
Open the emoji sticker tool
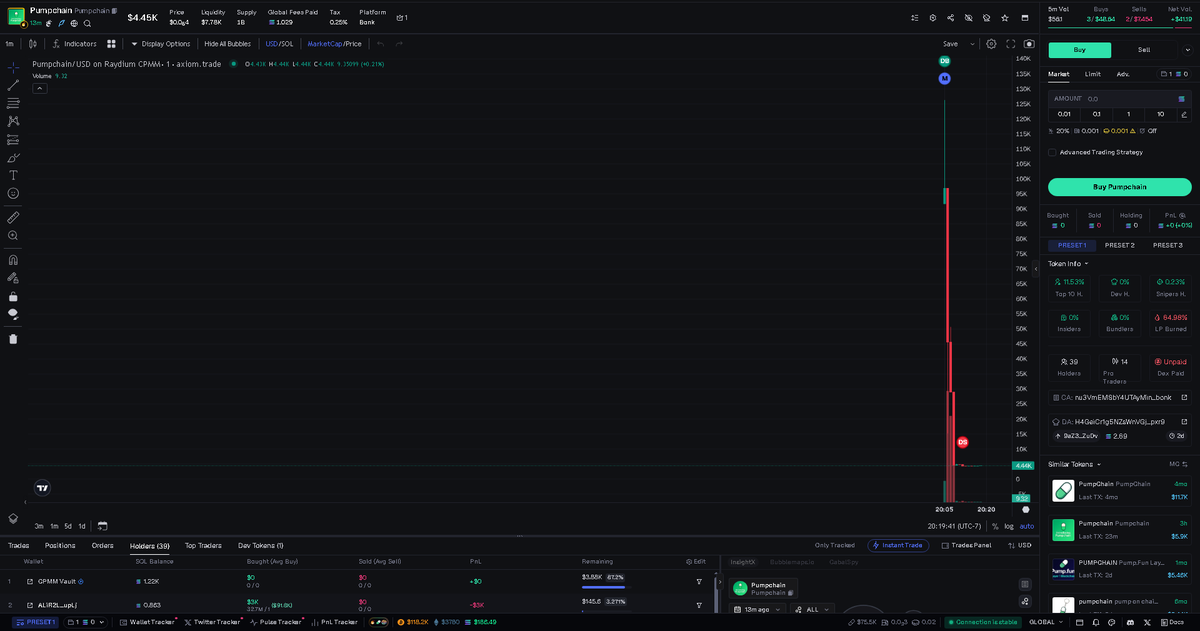coord(13,193)
